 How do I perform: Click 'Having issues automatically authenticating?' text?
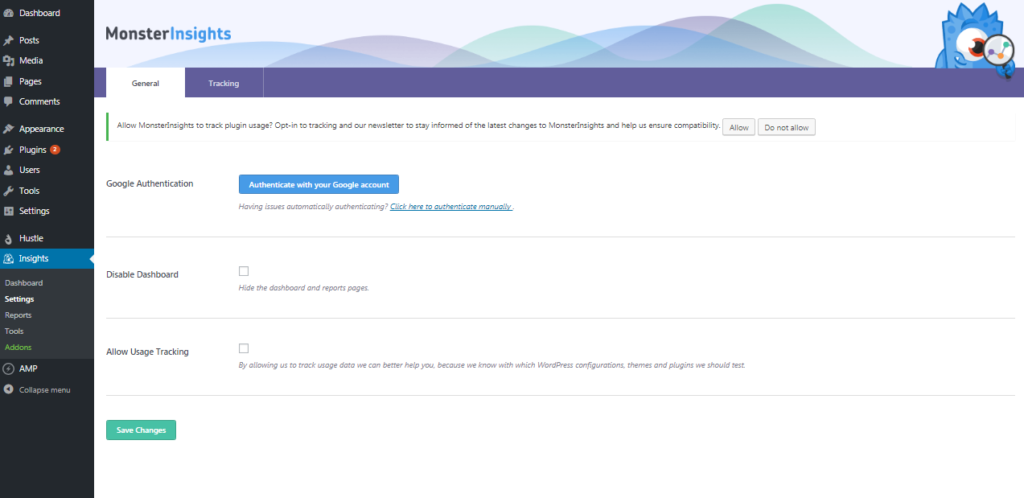tap(313, 206)
